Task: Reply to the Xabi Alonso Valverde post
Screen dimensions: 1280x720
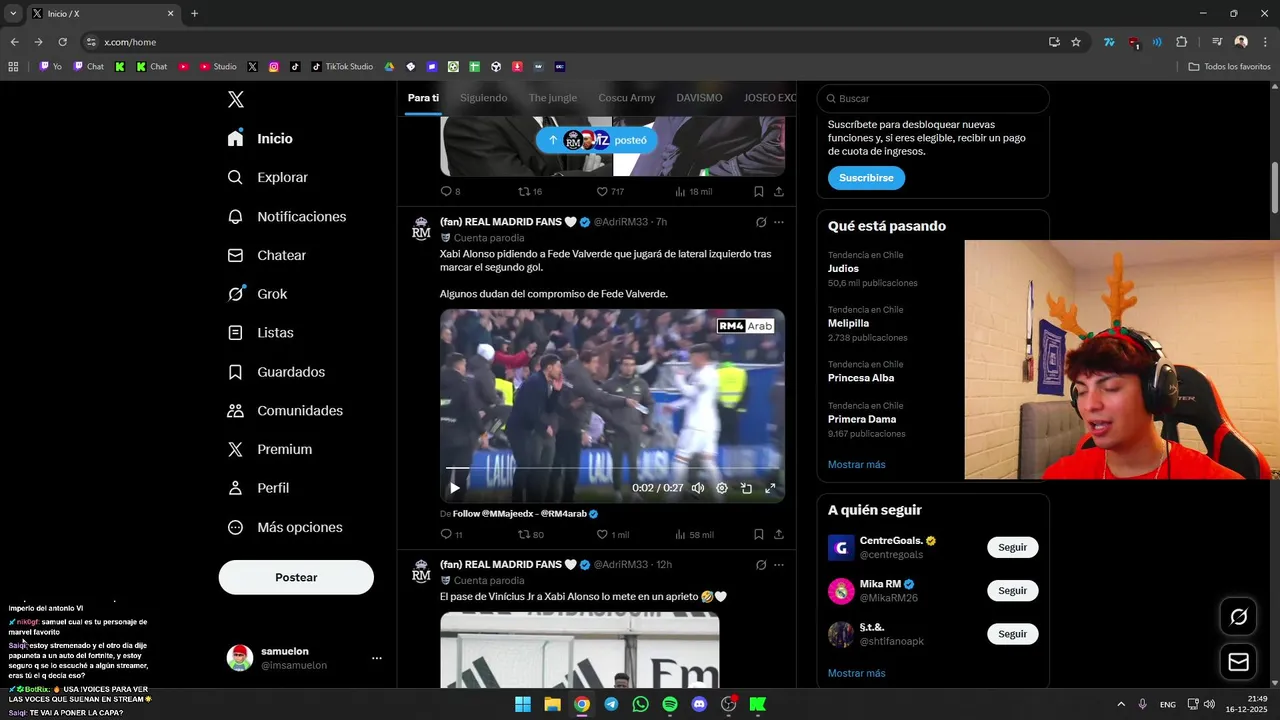Action: click(x=446, y=535)
